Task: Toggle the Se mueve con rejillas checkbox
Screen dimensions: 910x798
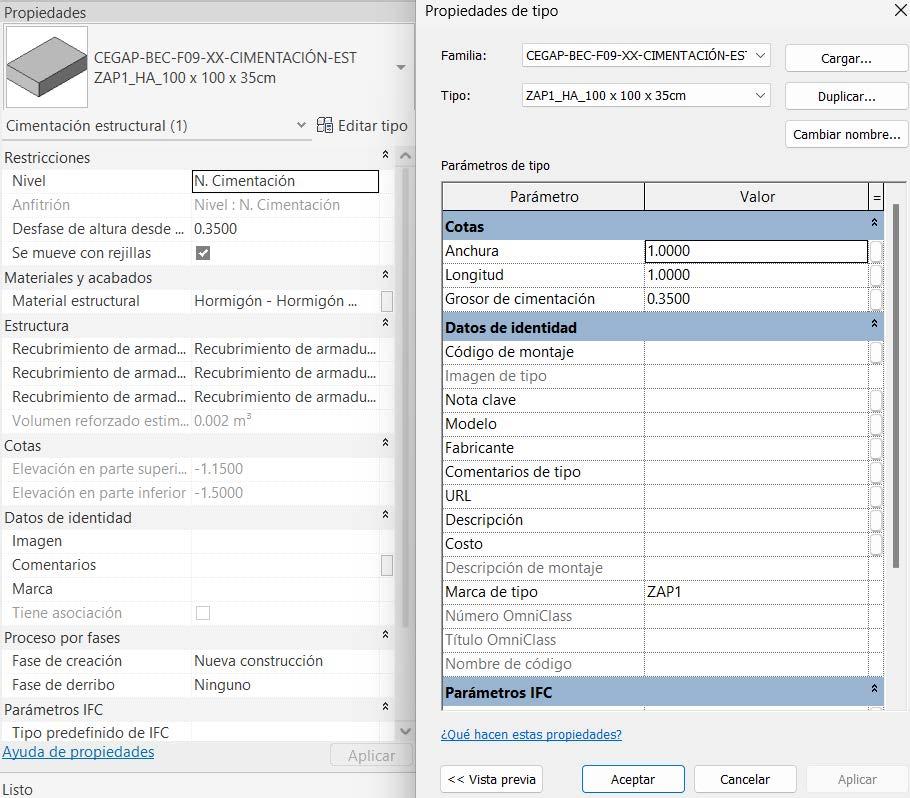Action: (x=203, y=253)
